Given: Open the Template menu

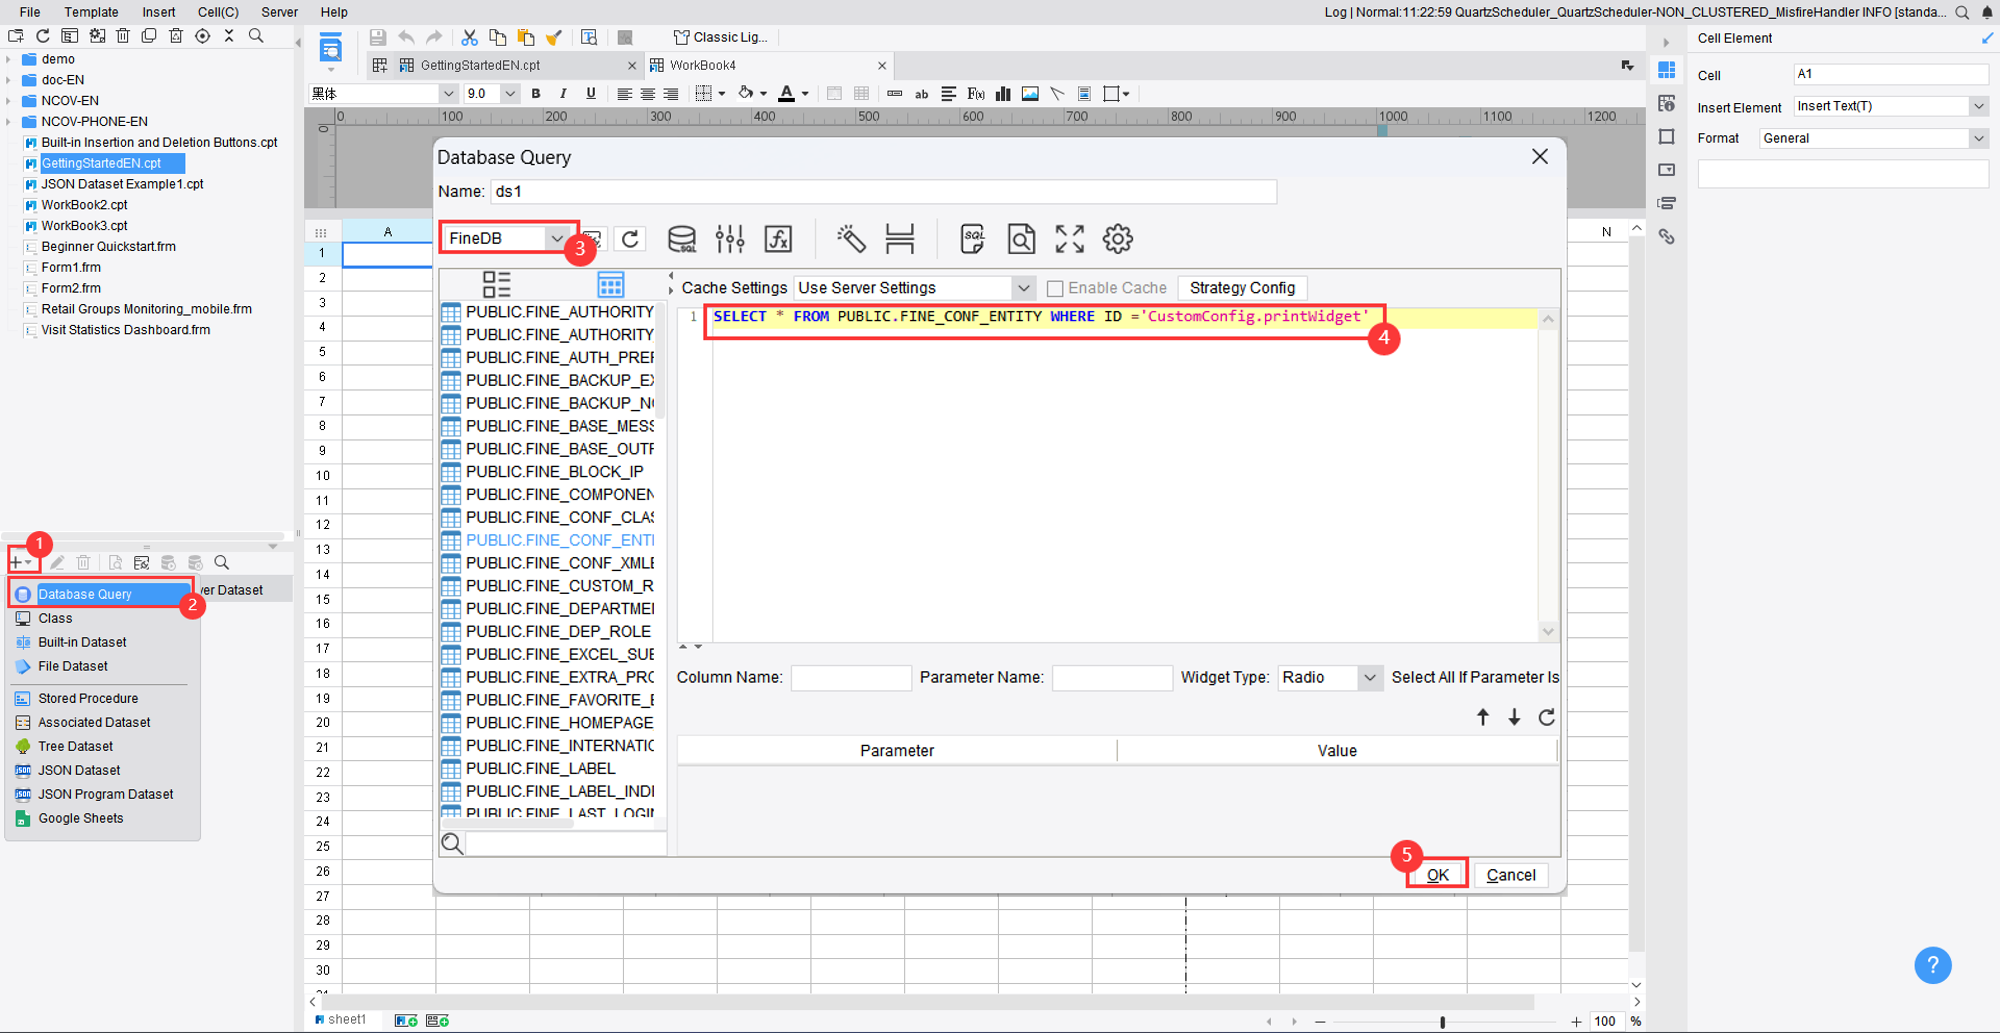Looking at the screenshot, I should 91,12.
